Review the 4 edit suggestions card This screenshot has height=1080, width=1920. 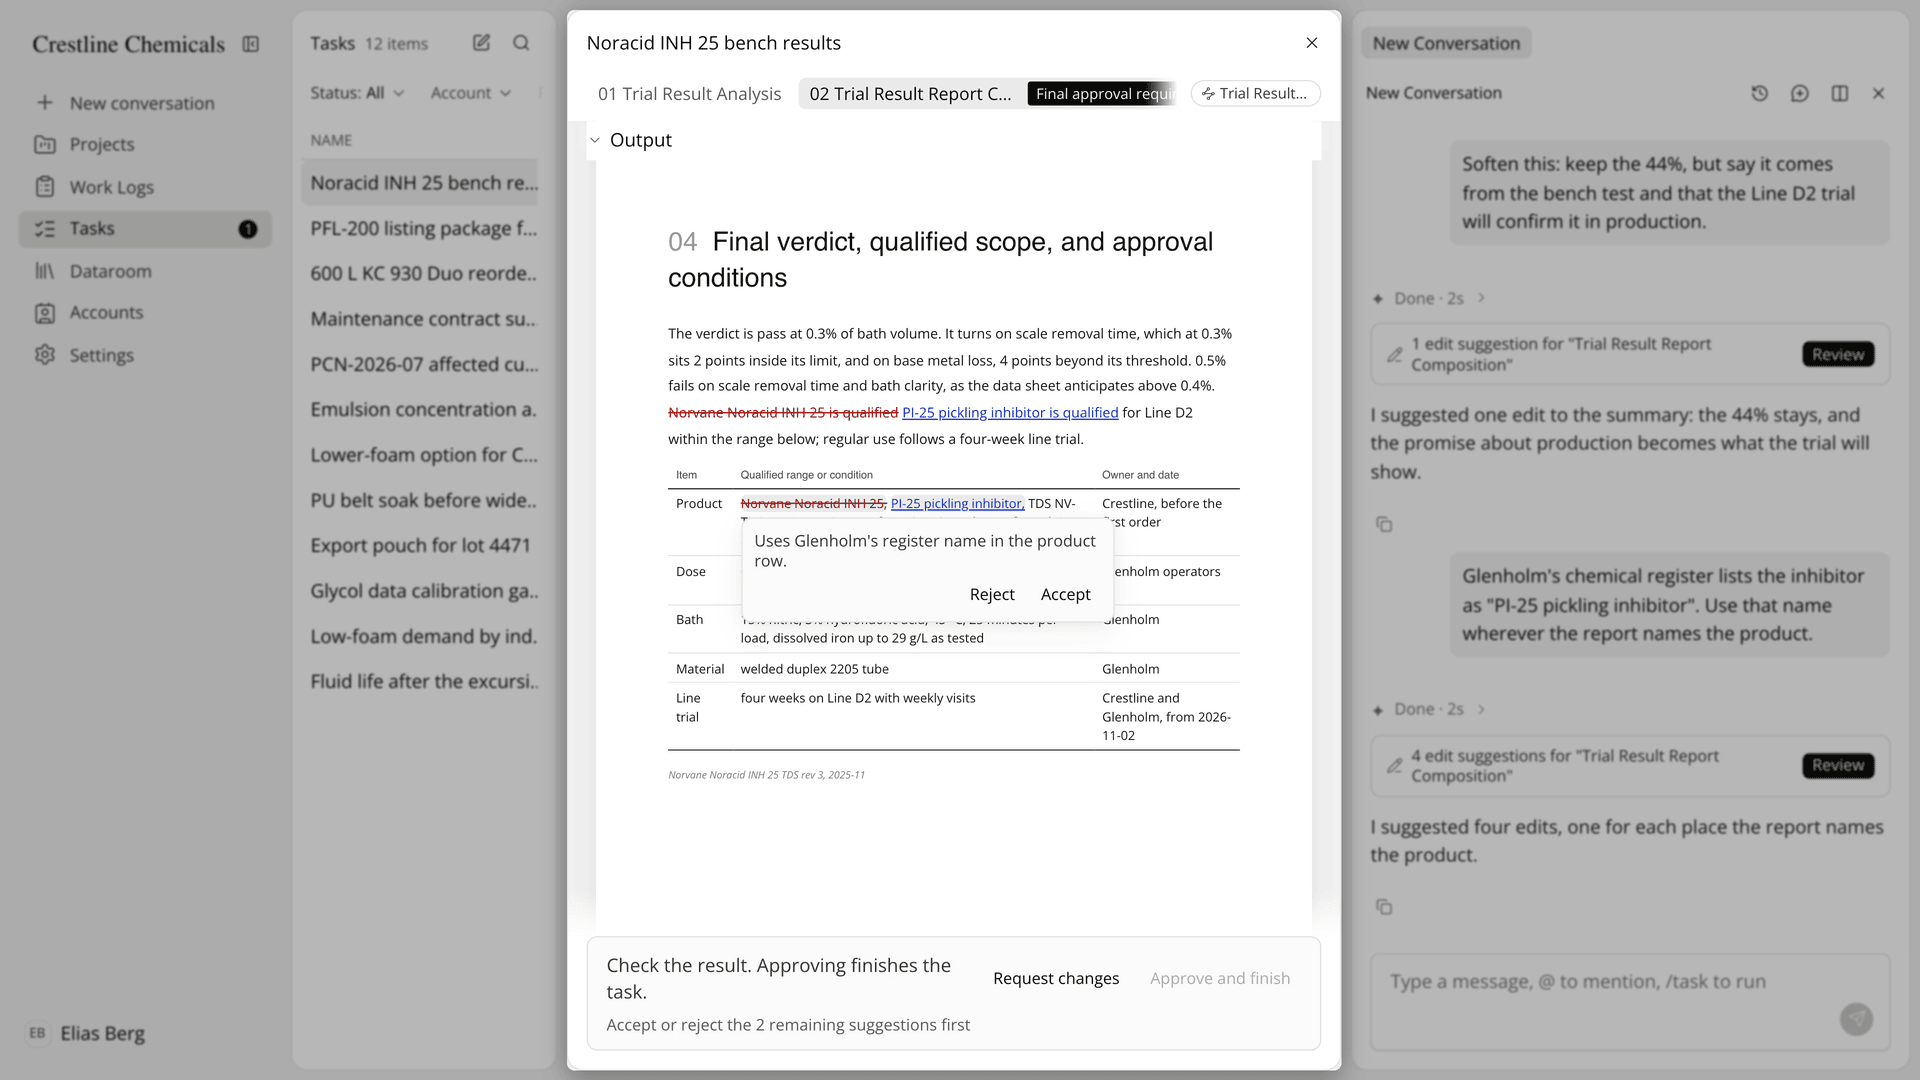pos(1838,765)
